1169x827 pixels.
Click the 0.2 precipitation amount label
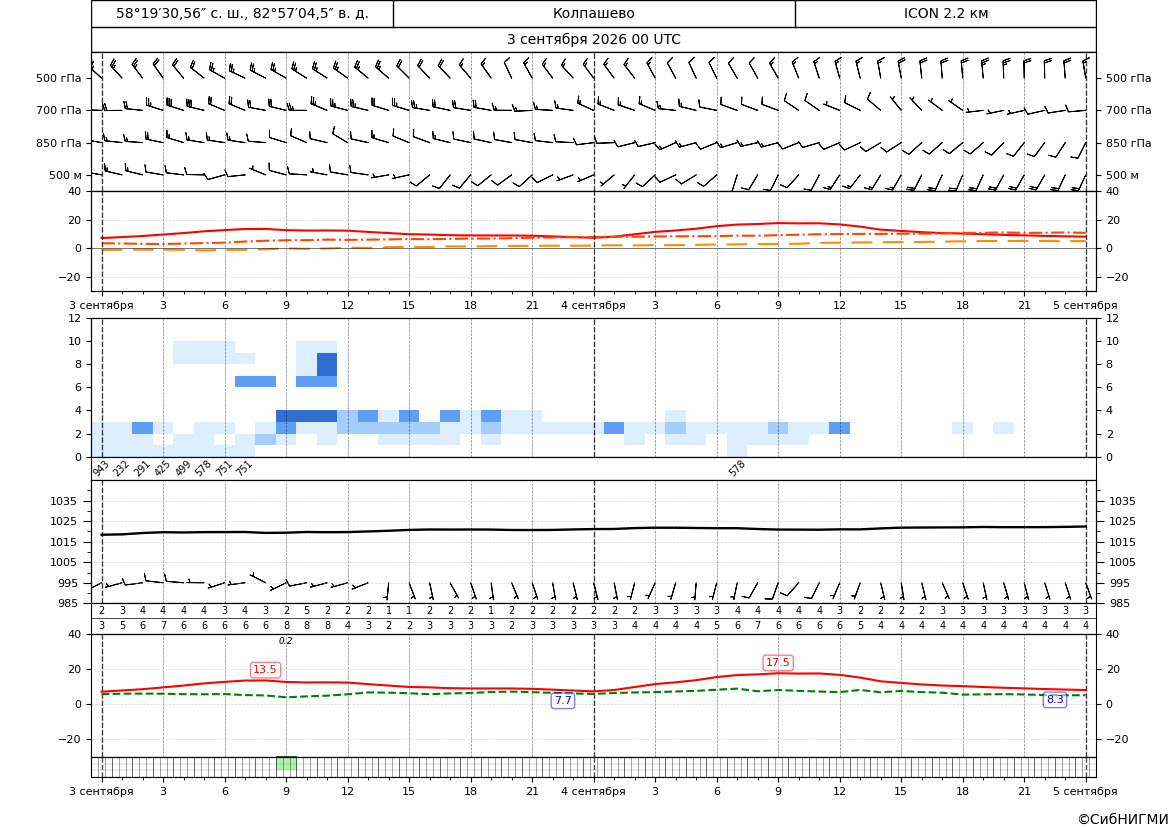[286, 641]
